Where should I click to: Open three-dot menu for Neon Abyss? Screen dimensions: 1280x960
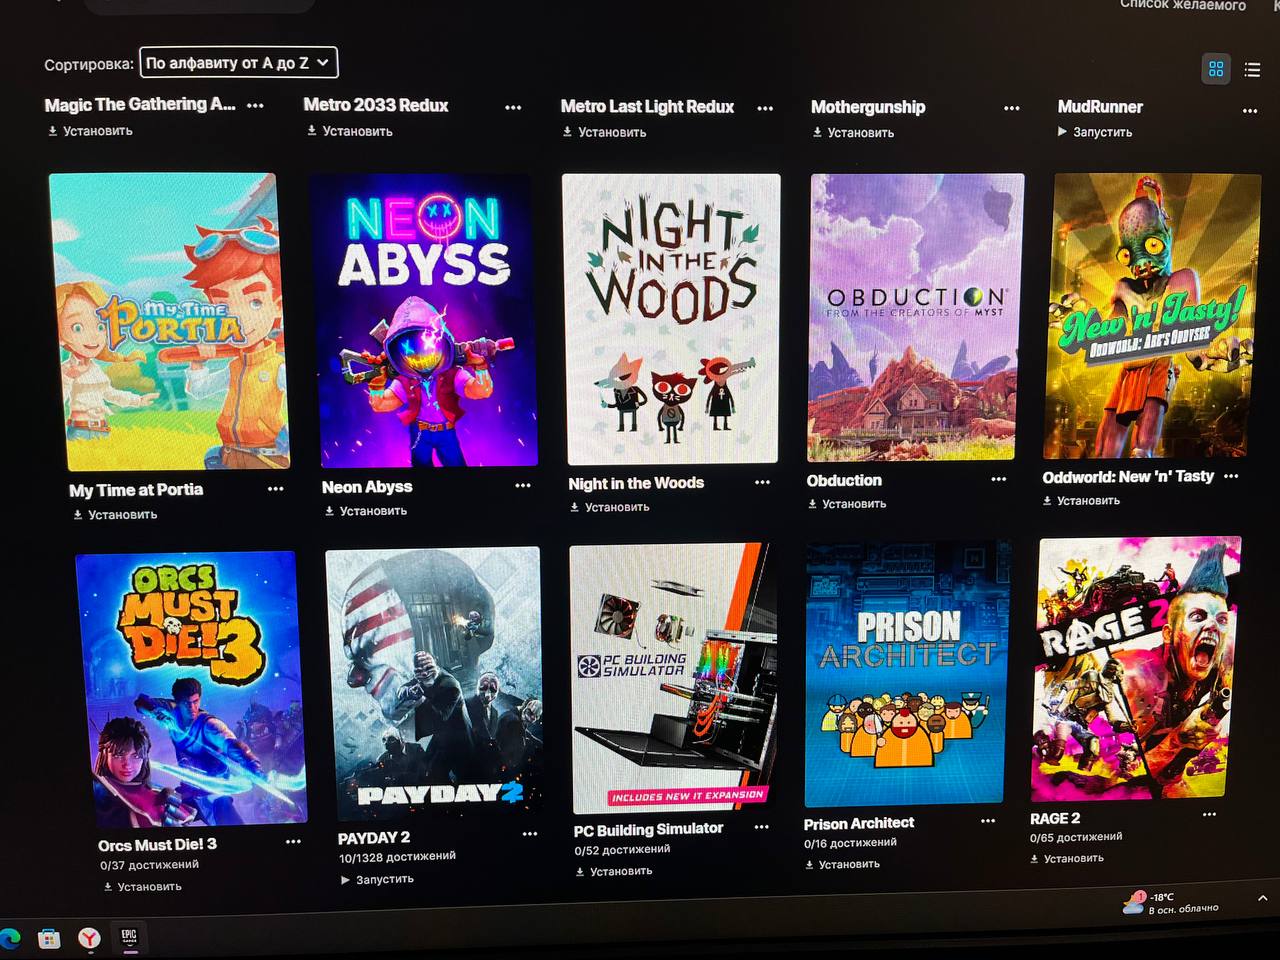[x=523, y=485]
